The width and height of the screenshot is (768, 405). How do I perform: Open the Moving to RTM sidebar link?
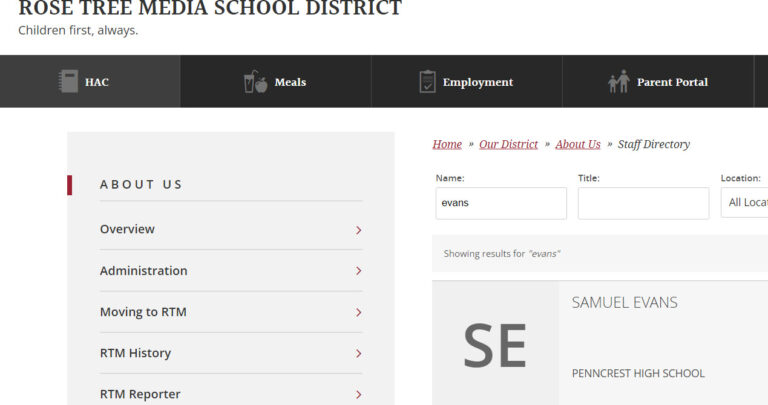pos(143,312)
